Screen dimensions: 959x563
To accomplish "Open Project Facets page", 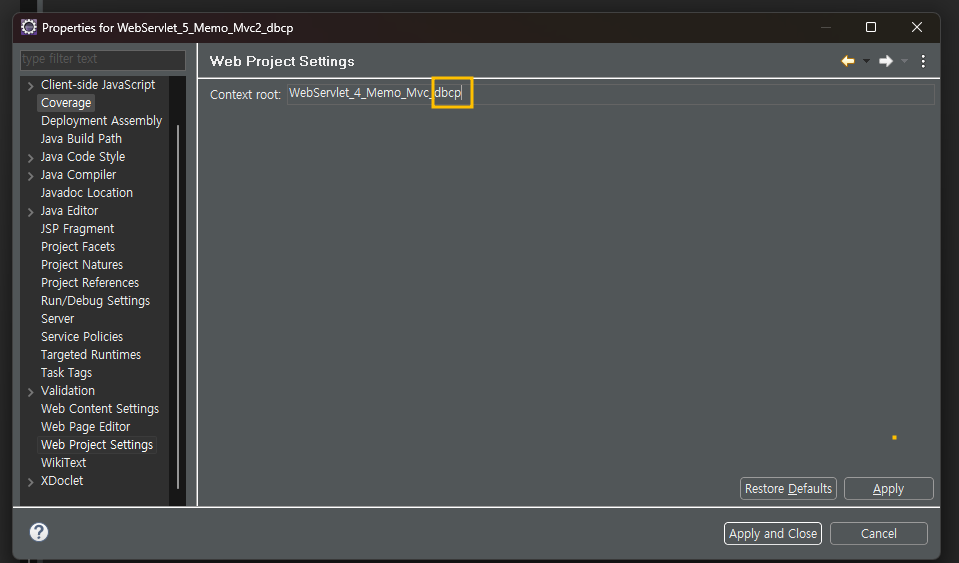I will coord(78,247).
